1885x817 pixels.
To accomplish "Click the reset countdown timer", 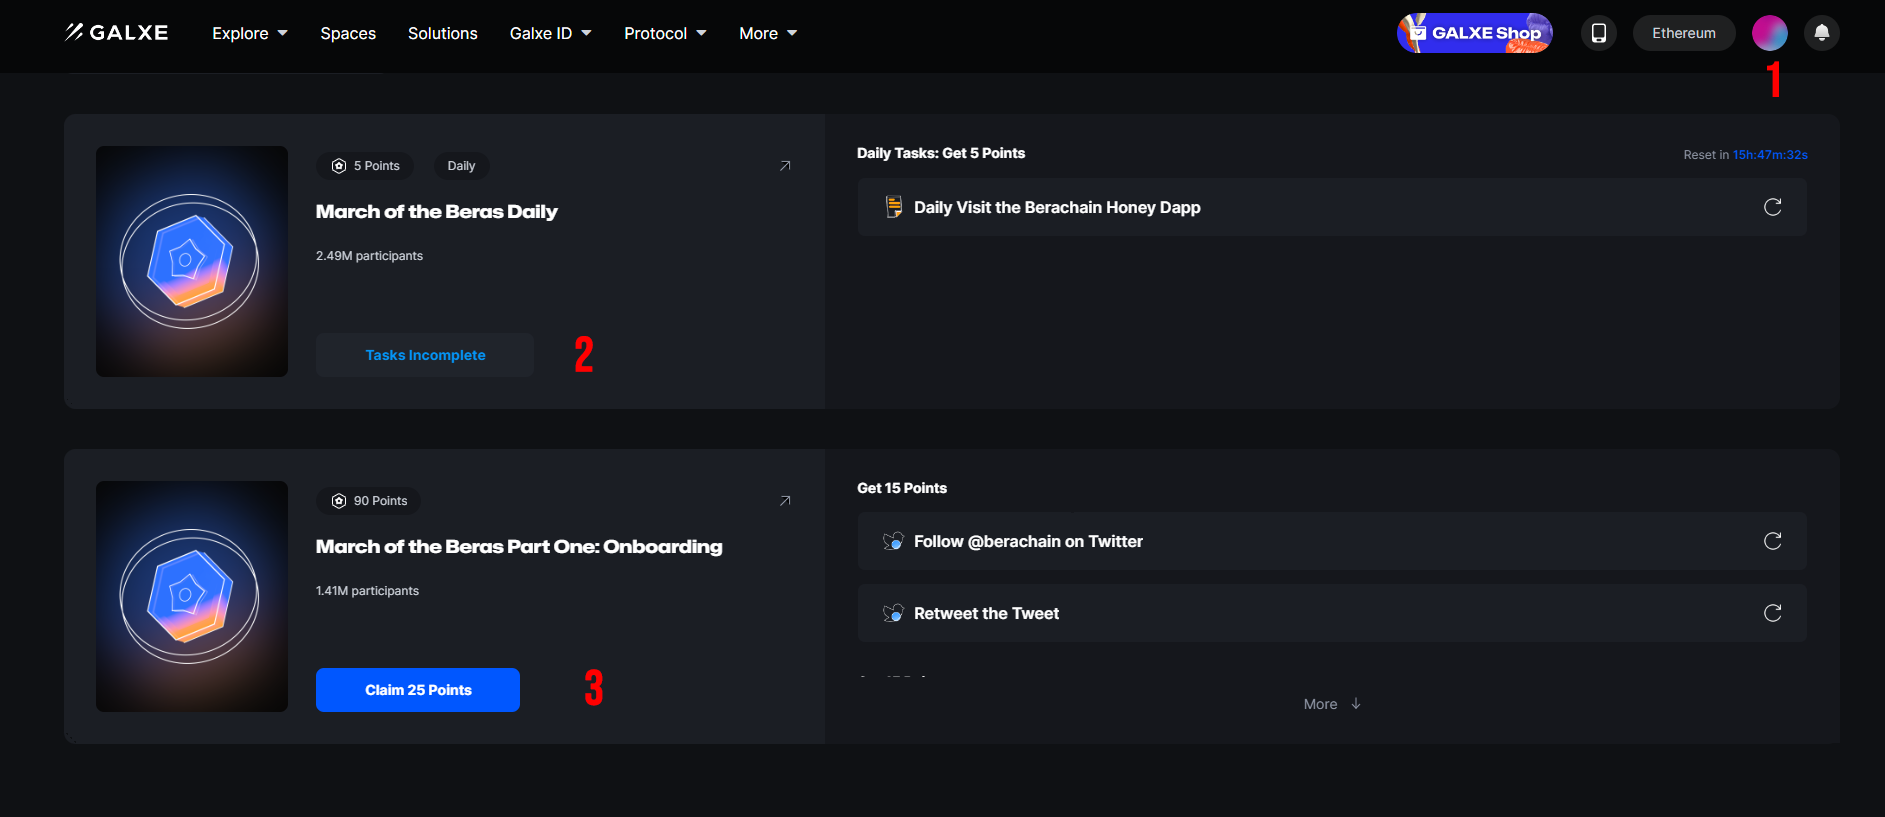I will click(x=1770, y=155).
